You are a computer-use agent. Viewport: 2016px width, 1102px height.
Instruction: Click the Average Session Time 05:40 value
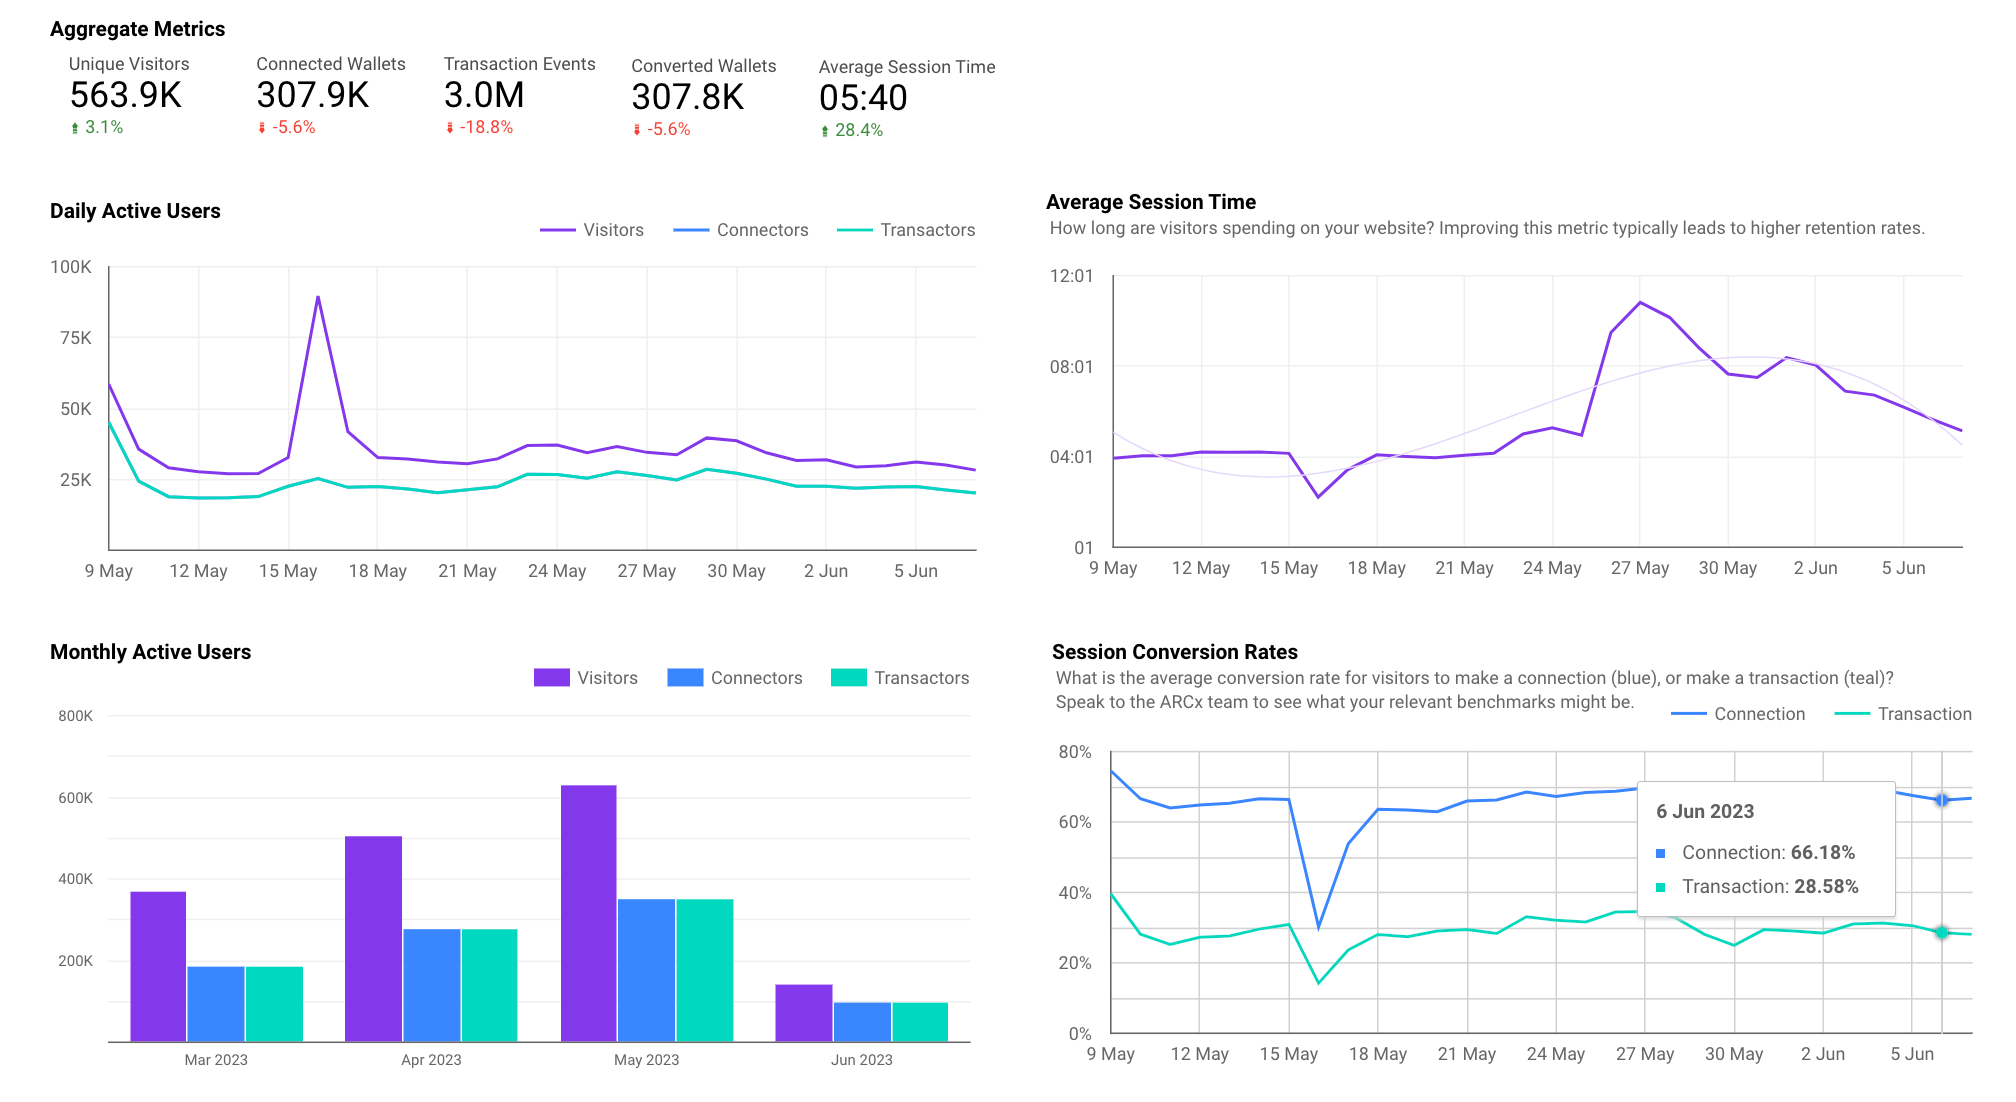coord(863,98)
